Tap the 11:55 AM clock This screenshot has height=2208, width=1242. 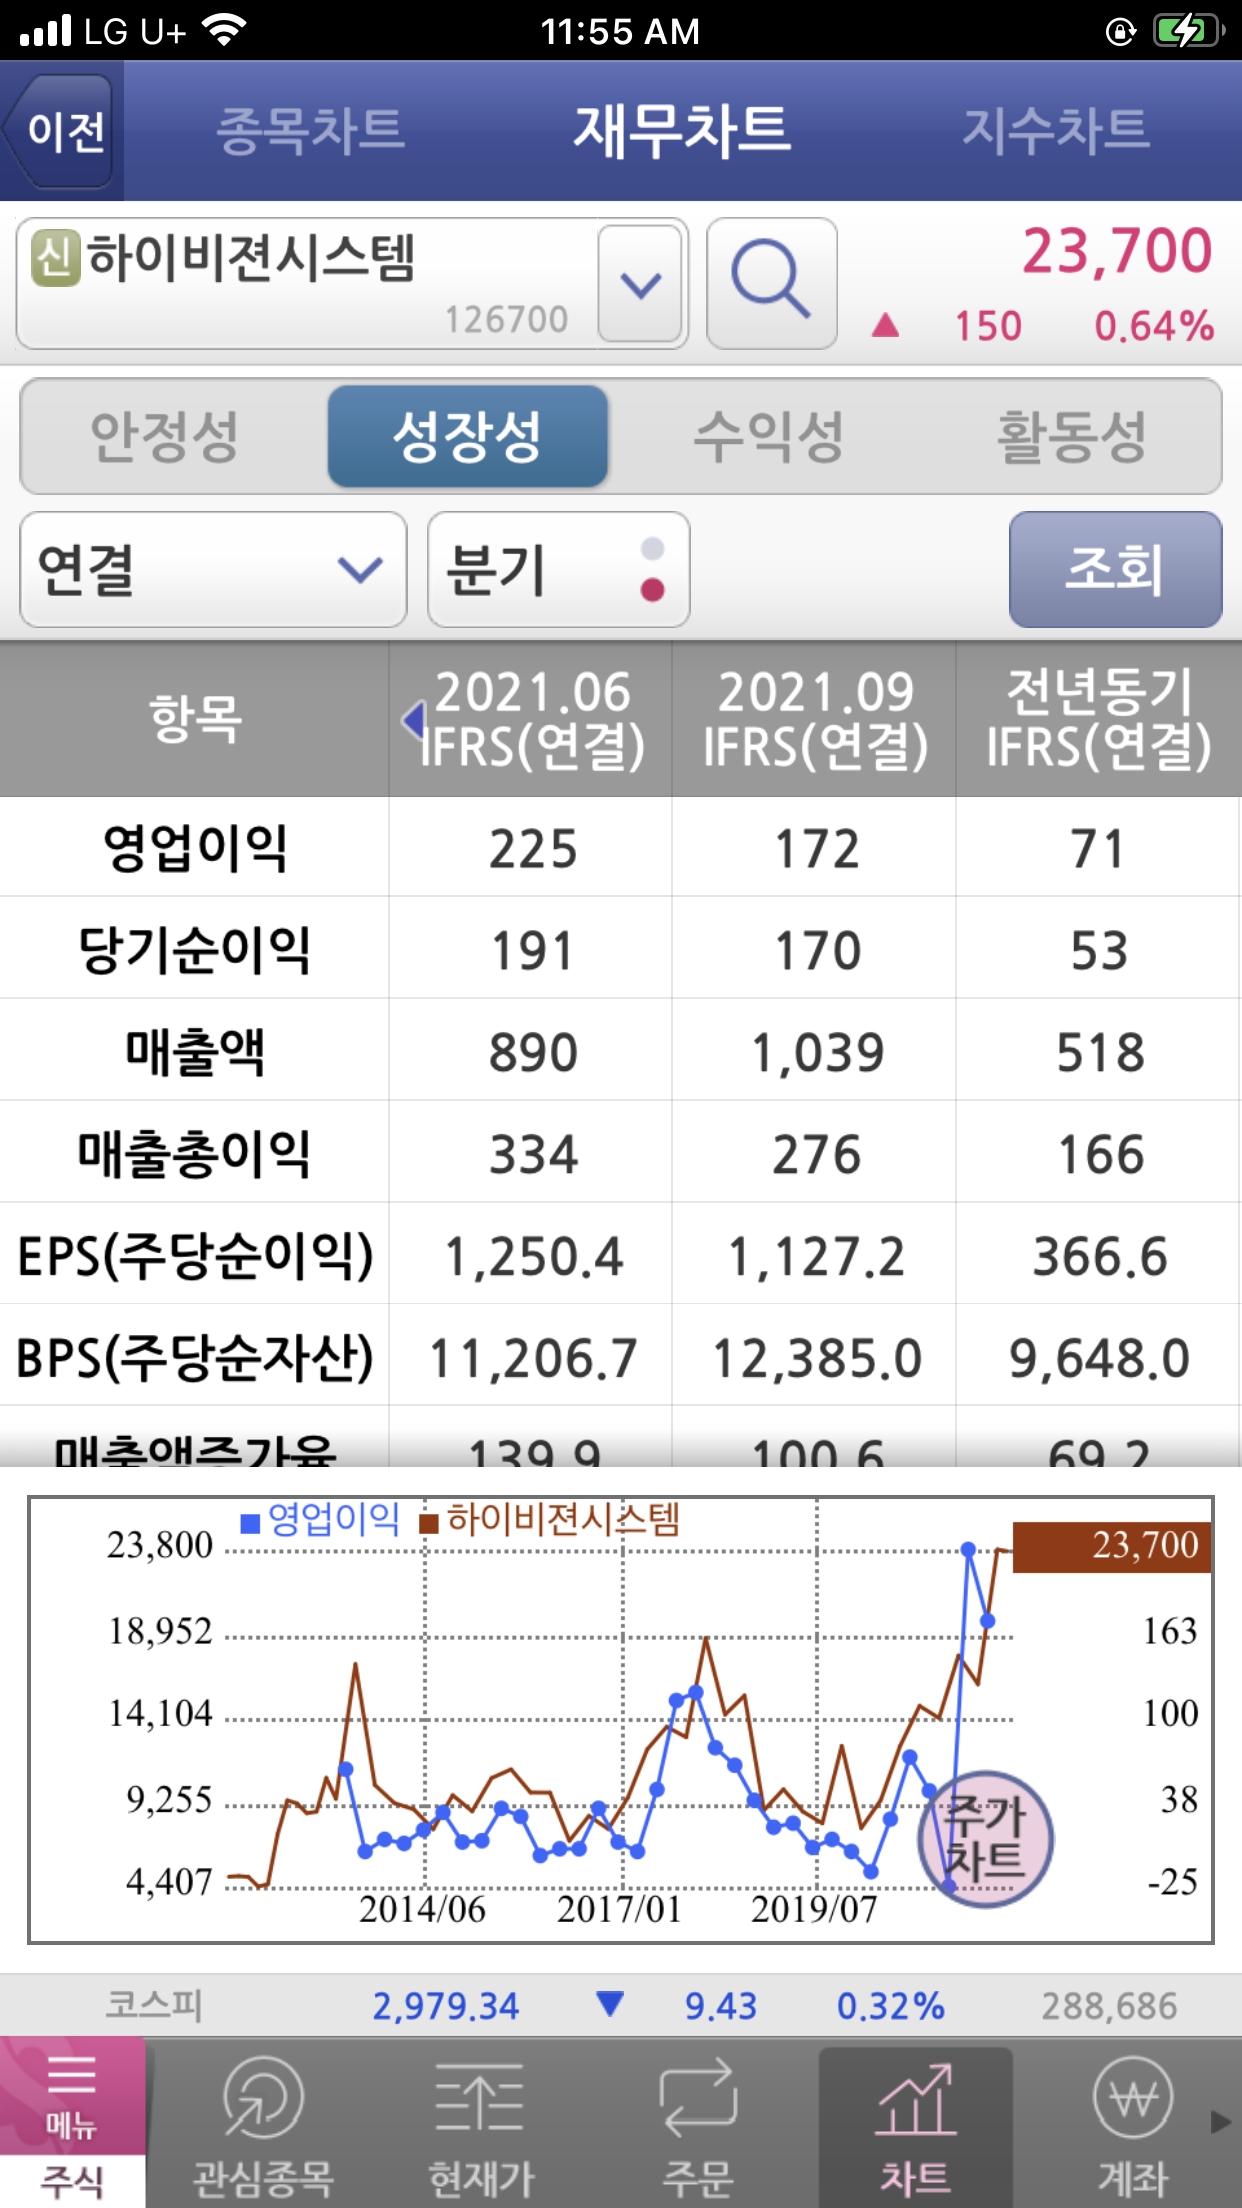[x=620, y=31]
